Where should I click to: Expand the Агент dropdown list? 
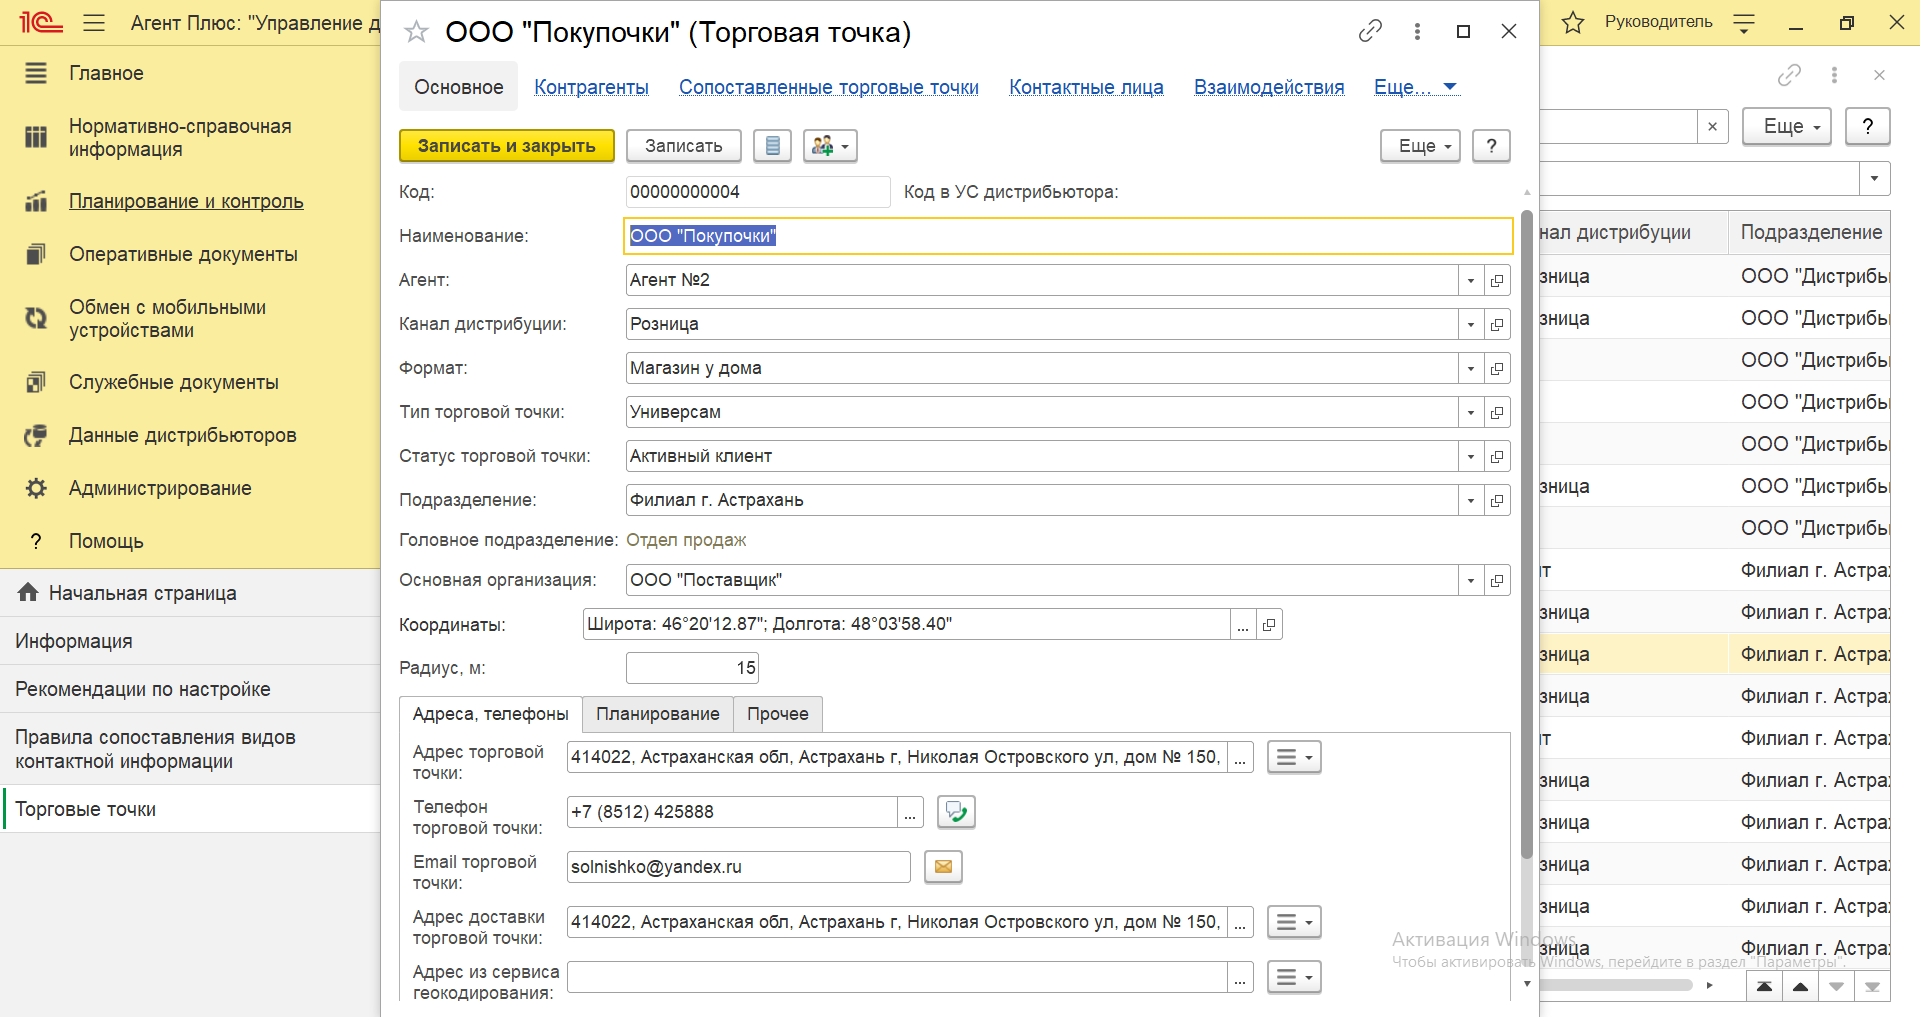[x=1470, y=280]
